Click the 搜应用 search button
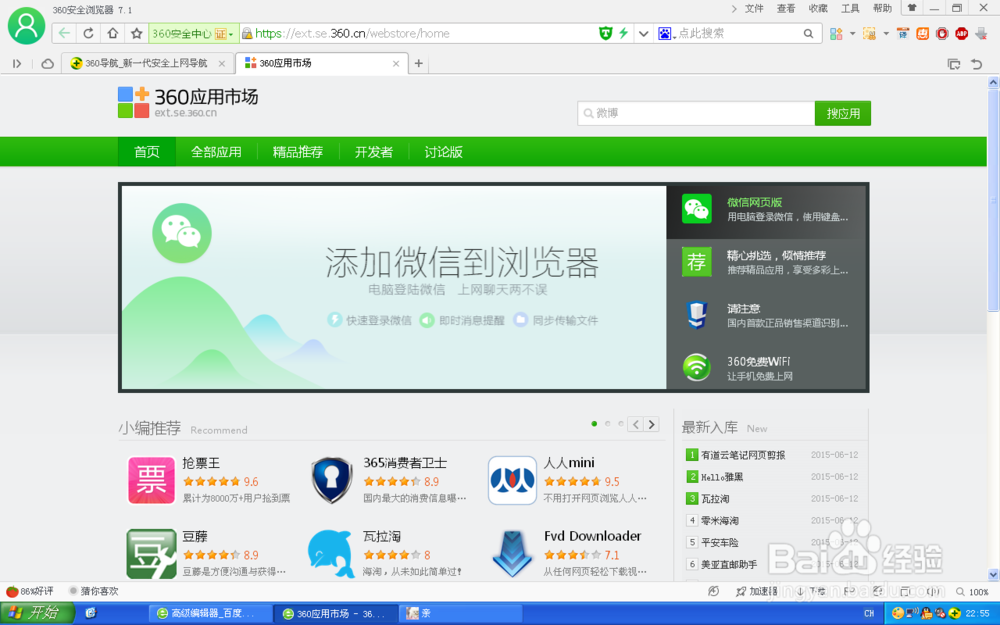1000x625 pixels. click(843, 114)
